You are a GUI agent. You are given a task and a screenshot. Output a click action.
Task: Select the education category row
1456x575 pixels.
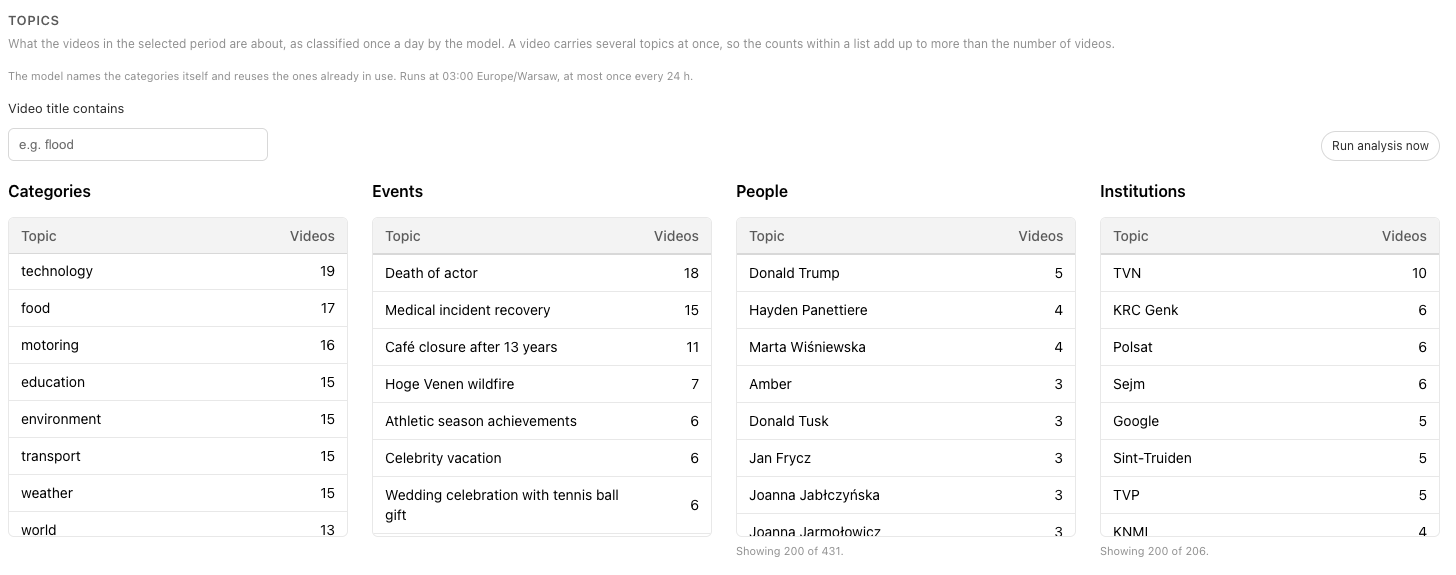(x=178, y=382)
